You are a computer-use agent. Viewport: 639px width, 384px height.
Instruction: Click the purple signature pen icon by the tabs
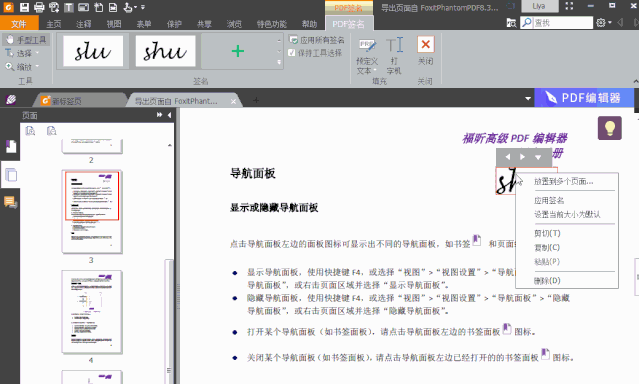coord(11,99)
